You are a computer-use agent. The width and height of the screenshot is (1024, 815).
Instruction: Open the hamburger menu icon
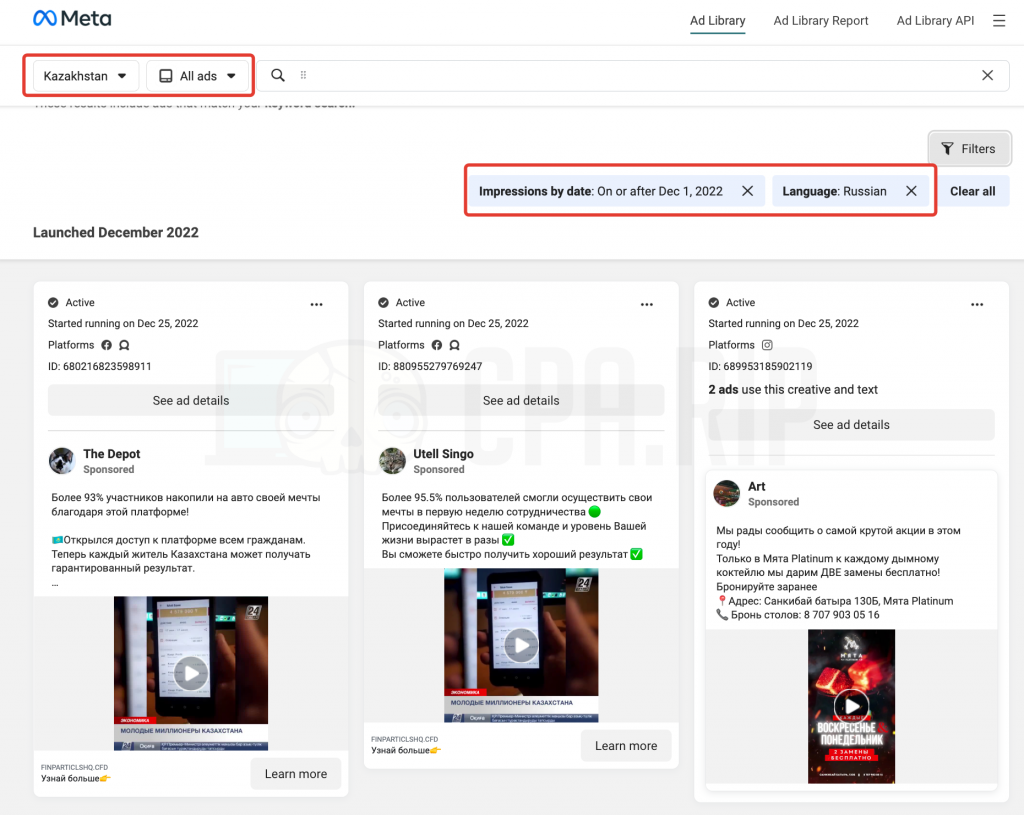pos(999,21)
